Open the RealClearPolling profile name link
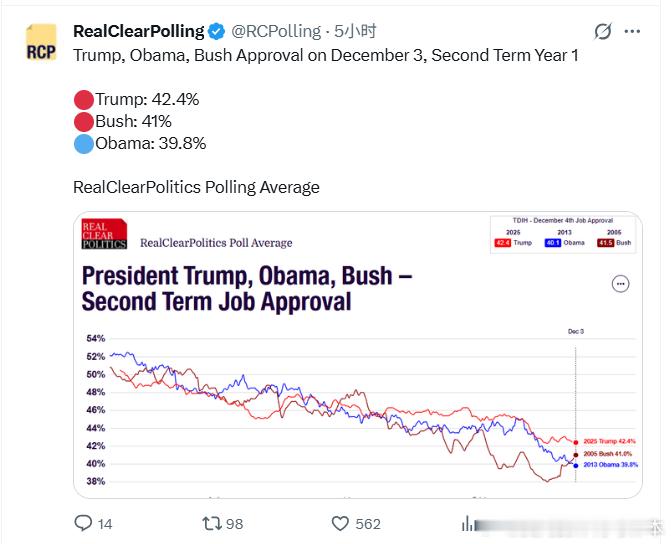Viewport: 671px width, 544px height. click(x=138, y=31)
